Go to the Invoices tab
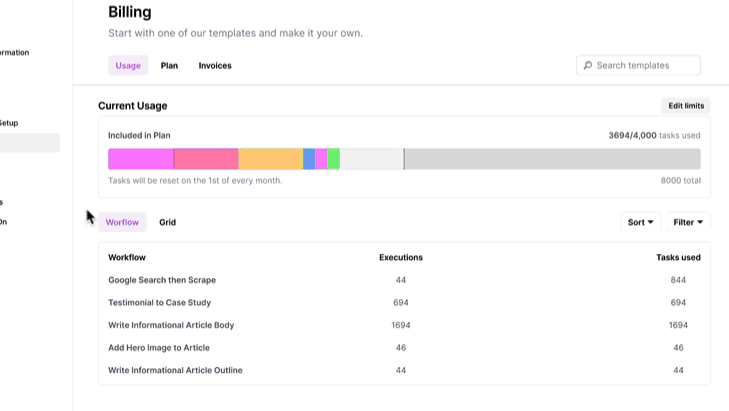 point(215,66)
